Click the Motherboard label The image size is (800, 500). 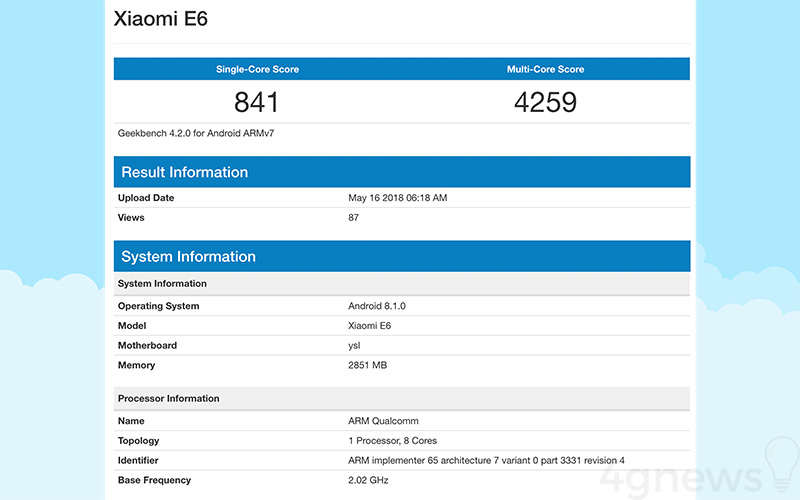(147, 345)
